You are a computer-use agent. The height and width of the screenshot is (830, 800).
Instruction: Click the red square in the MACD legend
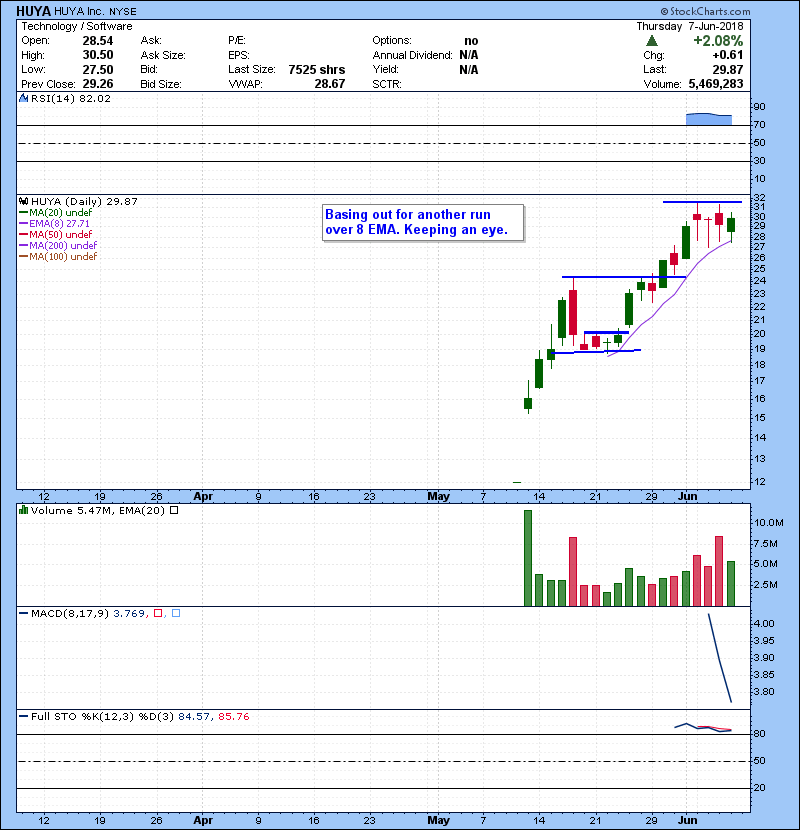click(x=158, y=614)
